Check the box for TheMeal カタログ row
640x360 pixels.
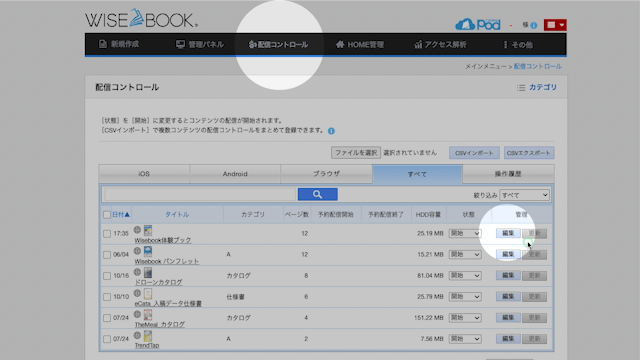[x=107, y=318]
